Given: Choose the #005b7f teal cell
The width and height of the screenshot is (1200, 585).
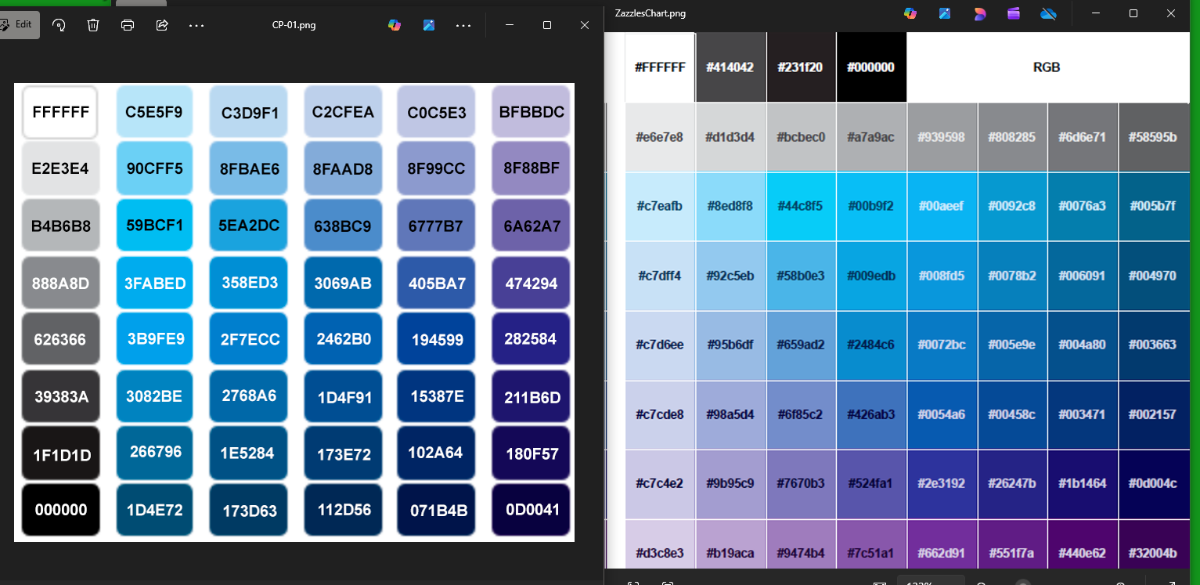Looking at the screenshot, I should point(1153,206).
